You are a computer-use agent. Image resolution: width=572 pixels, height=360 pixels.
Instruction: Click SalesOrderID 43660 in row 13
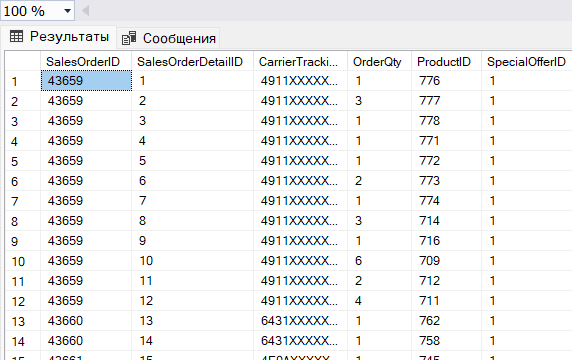[86, 321]
